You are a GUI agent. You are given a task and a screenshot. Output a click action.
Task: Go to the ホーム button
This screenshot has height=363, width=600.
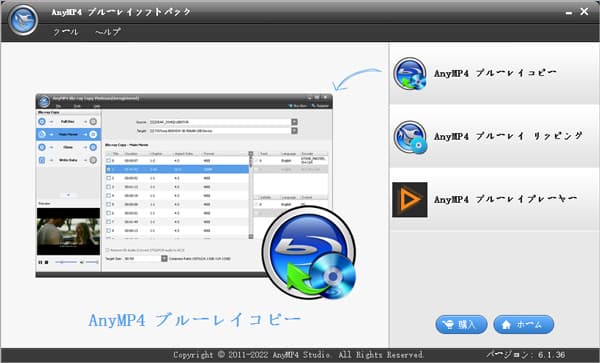[523, 324]
